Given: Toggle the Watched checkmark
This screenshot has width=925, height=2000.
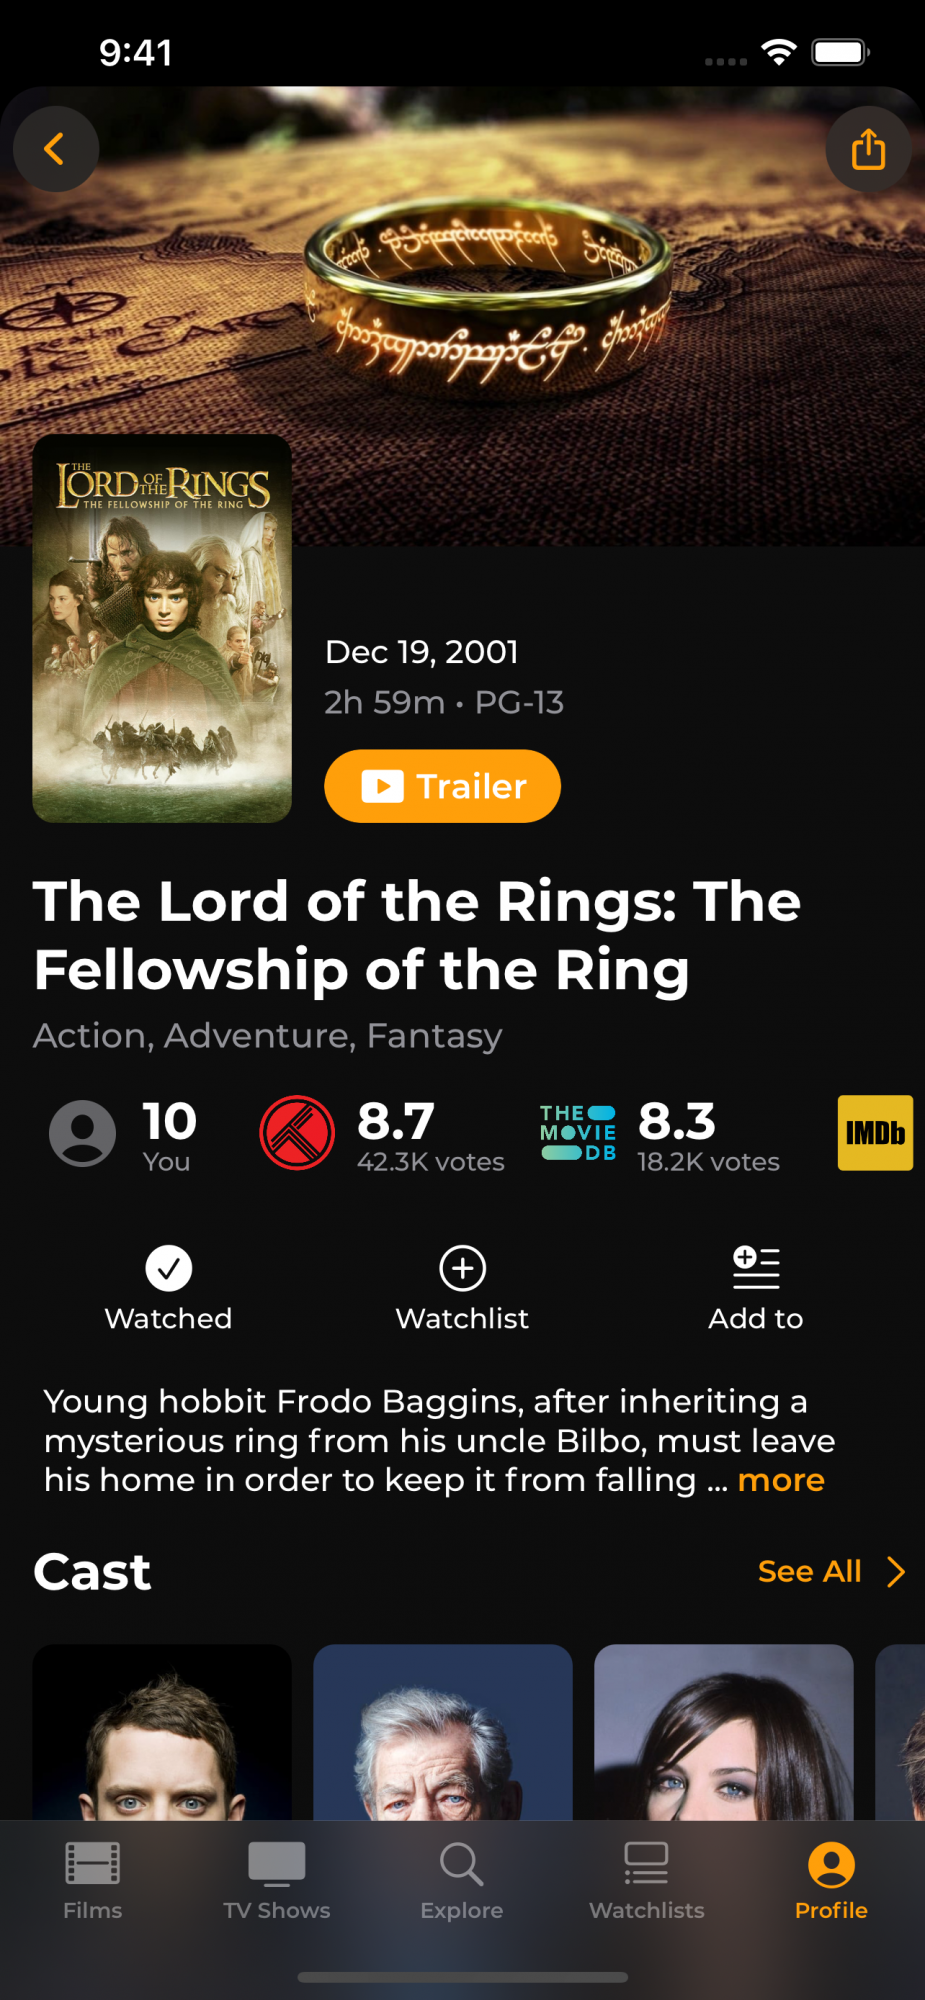Looking at the screenshot, I should pyautogui.click(x=169, y=1268).
